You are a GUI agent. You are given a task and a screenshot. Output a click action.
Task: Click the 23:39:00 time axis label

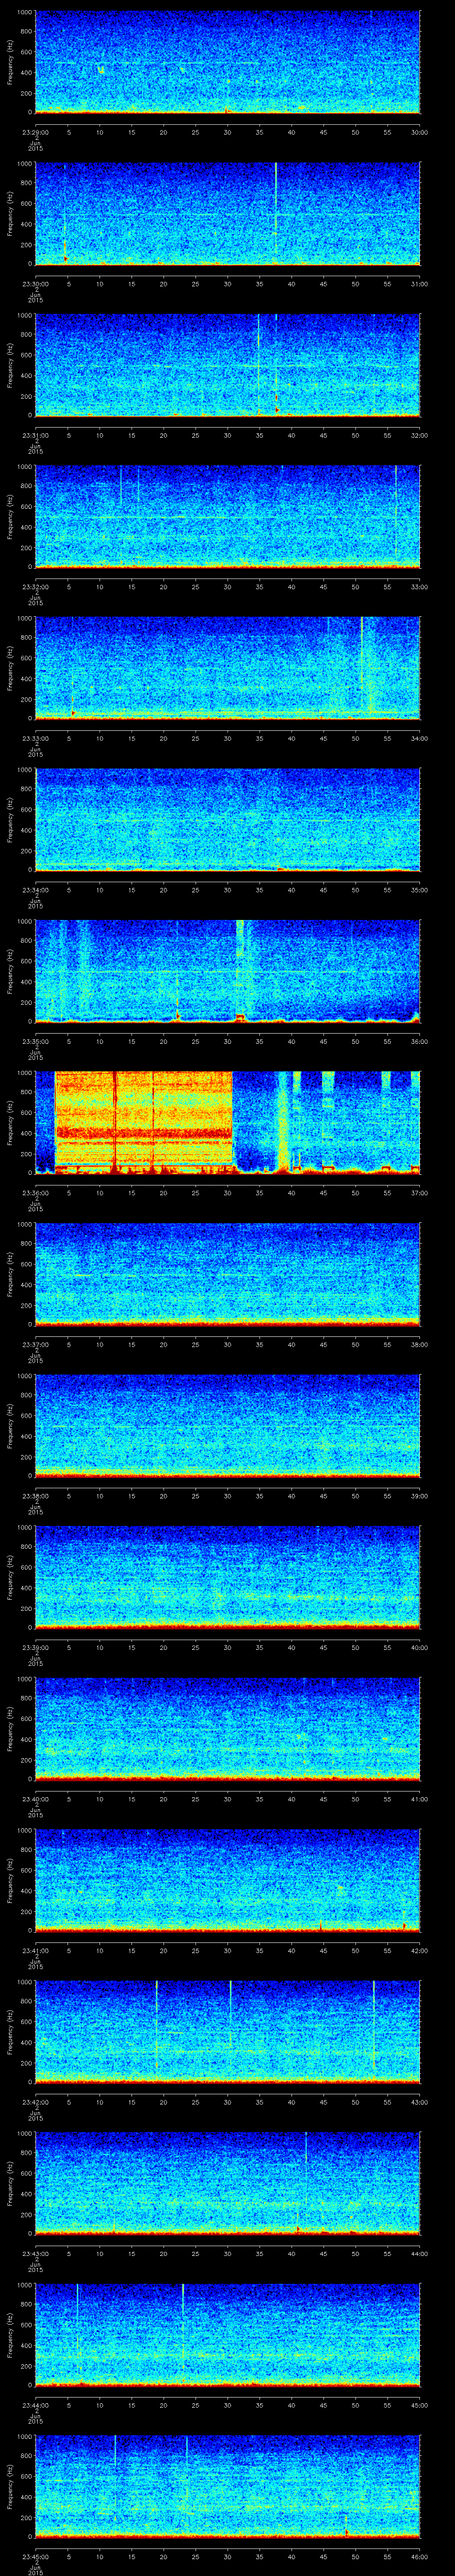[35, 1647]
